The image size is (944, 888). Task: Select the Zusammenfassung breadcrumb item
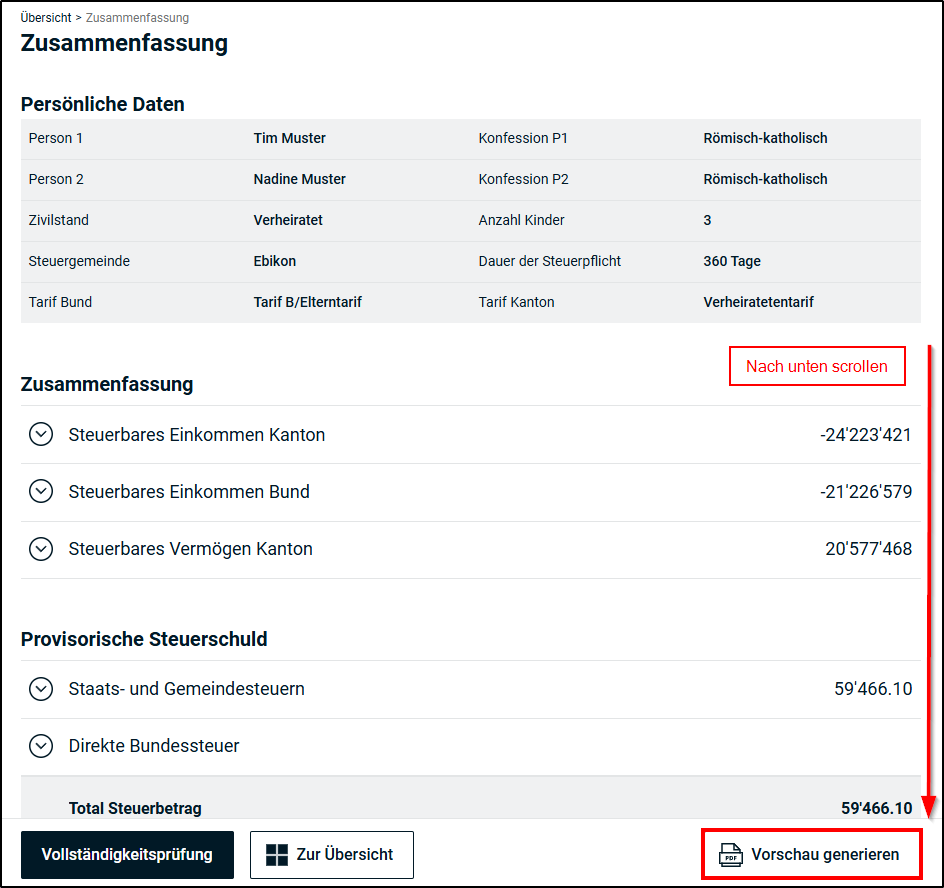(137, 18)
